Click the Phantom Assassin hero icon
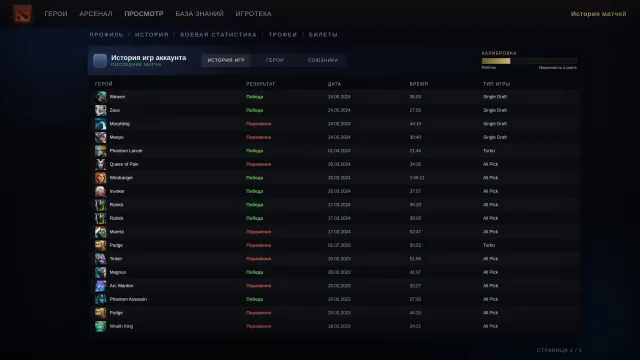 (100, 299)
